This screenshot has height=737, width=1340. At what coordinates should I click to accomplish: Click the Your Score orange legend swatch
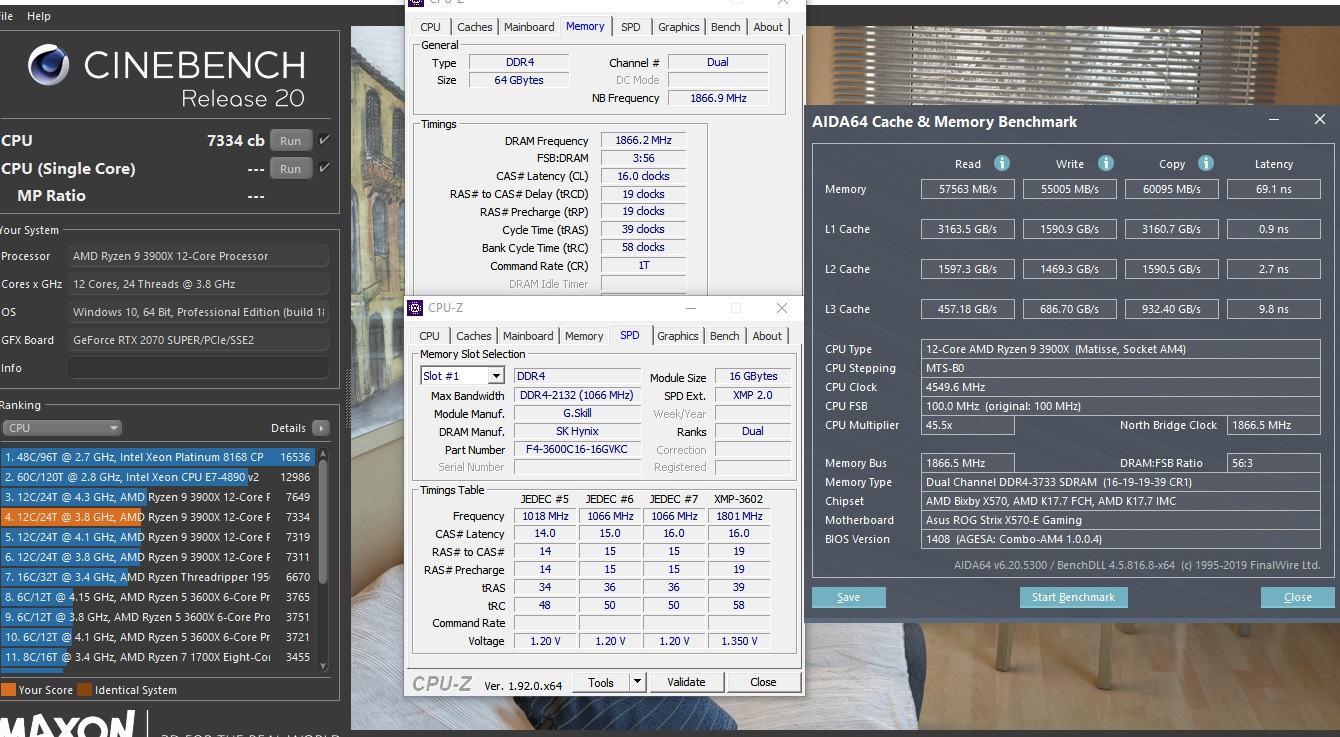(8, 690)
